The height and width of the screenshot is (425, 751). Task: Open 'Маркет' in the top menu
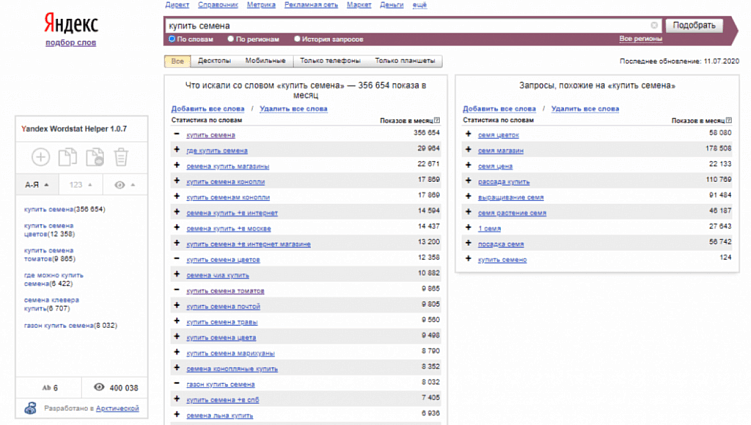[x=359, y=5]
